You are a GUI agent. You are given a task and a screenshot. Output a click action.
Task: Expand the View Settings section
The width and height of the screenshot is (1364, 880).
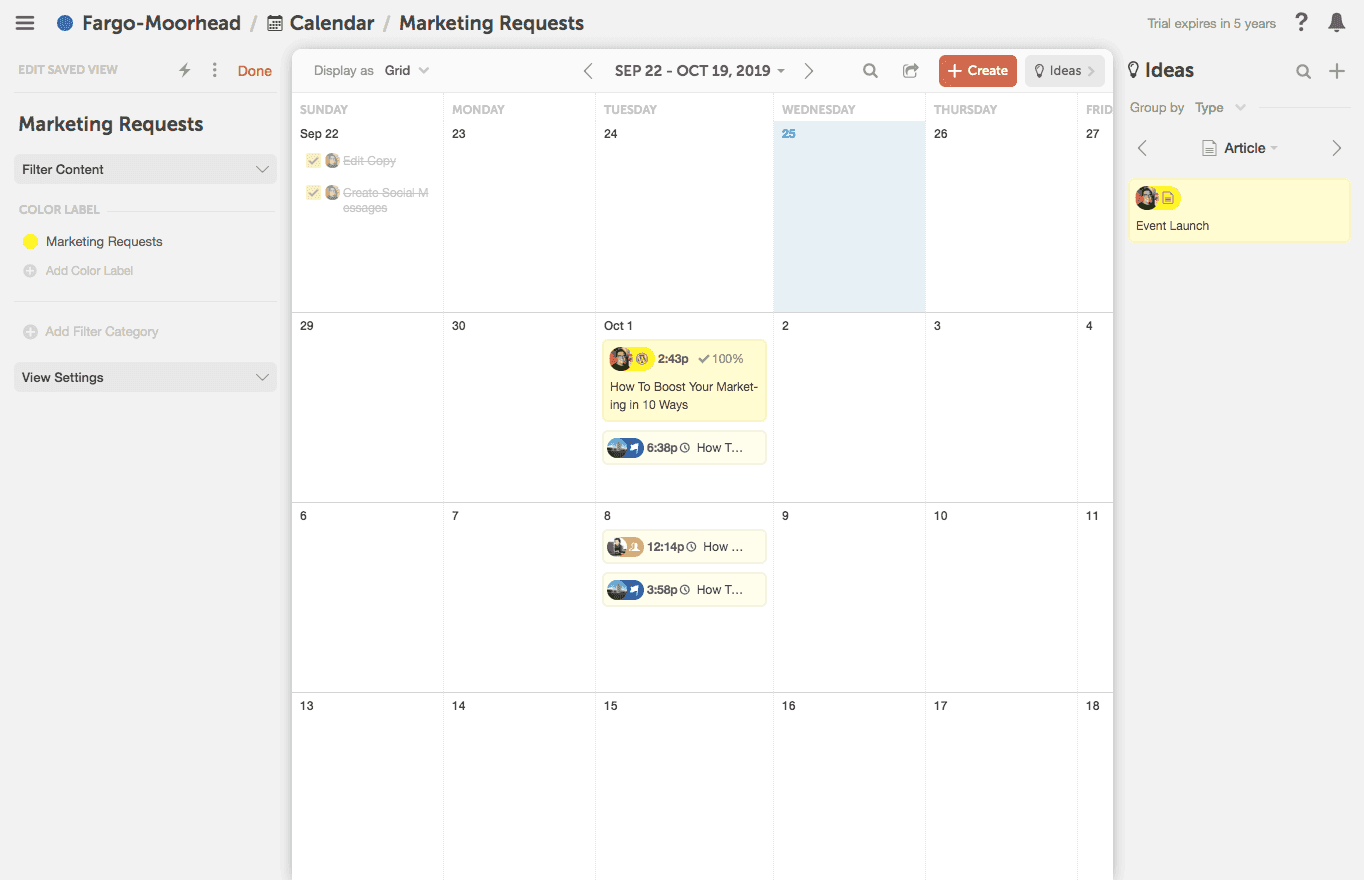[145, 377]
